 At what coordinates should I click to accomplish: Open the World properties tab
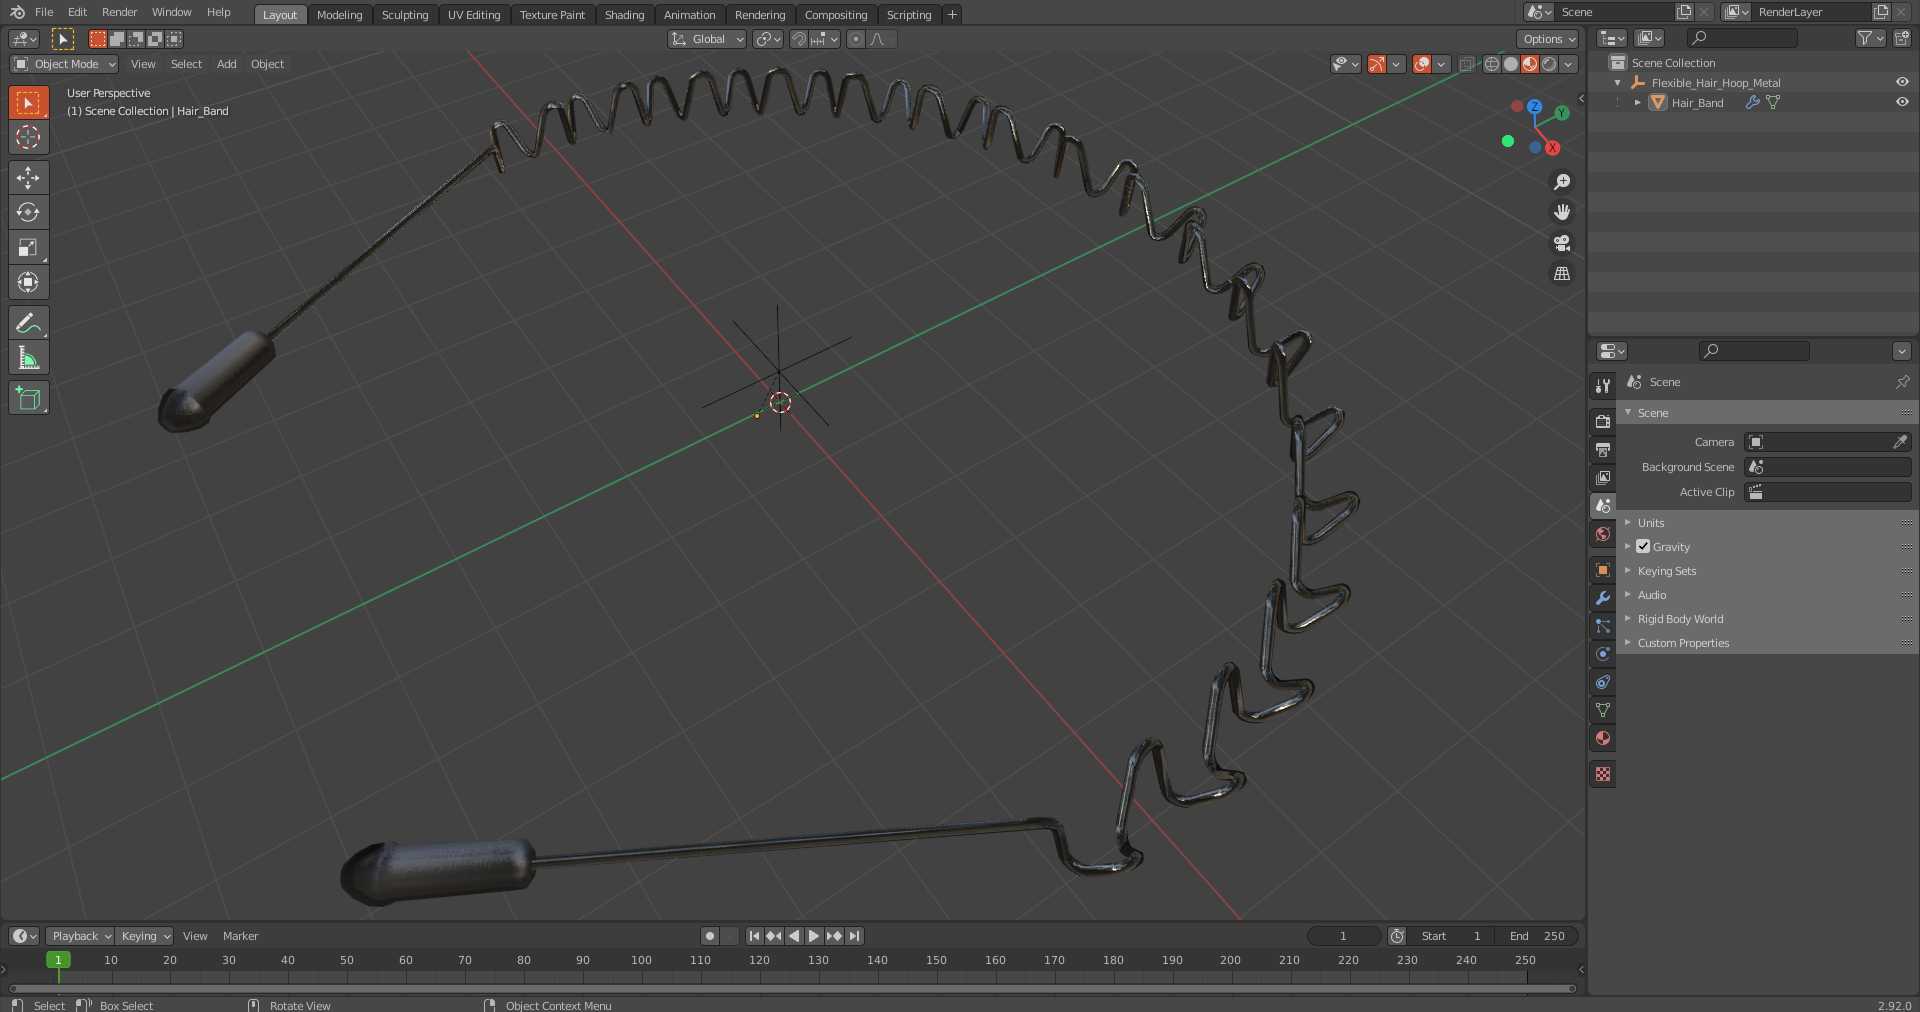point(1603,534)
